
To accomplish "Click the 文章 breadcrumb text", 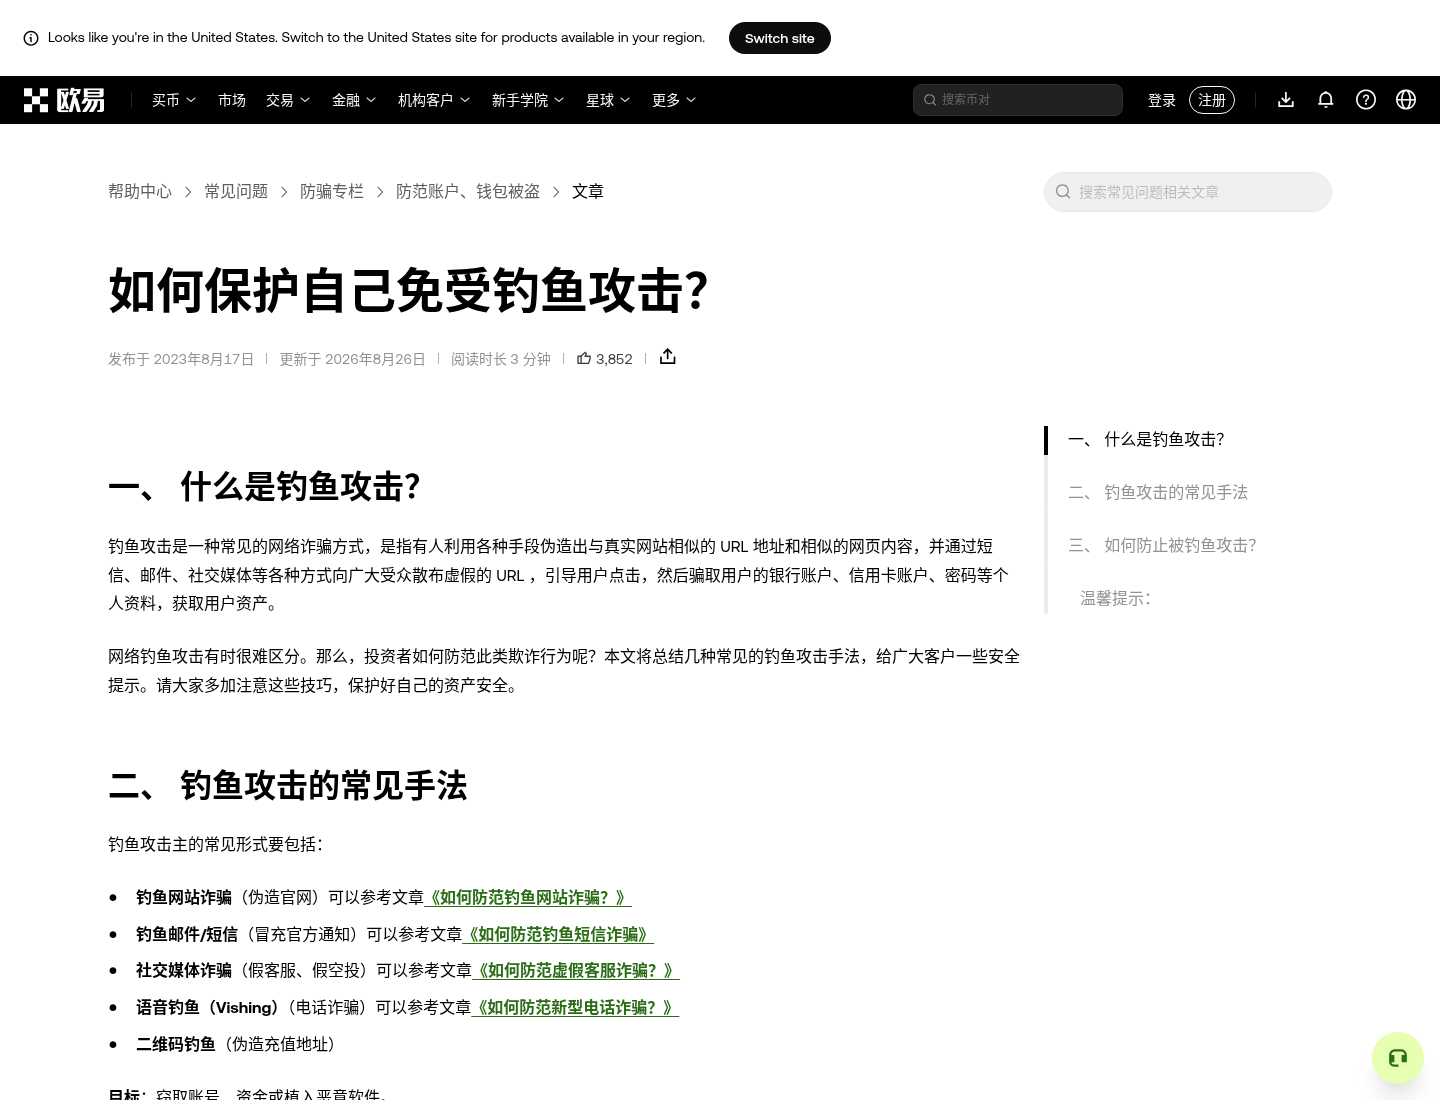I will coord(588,191).
